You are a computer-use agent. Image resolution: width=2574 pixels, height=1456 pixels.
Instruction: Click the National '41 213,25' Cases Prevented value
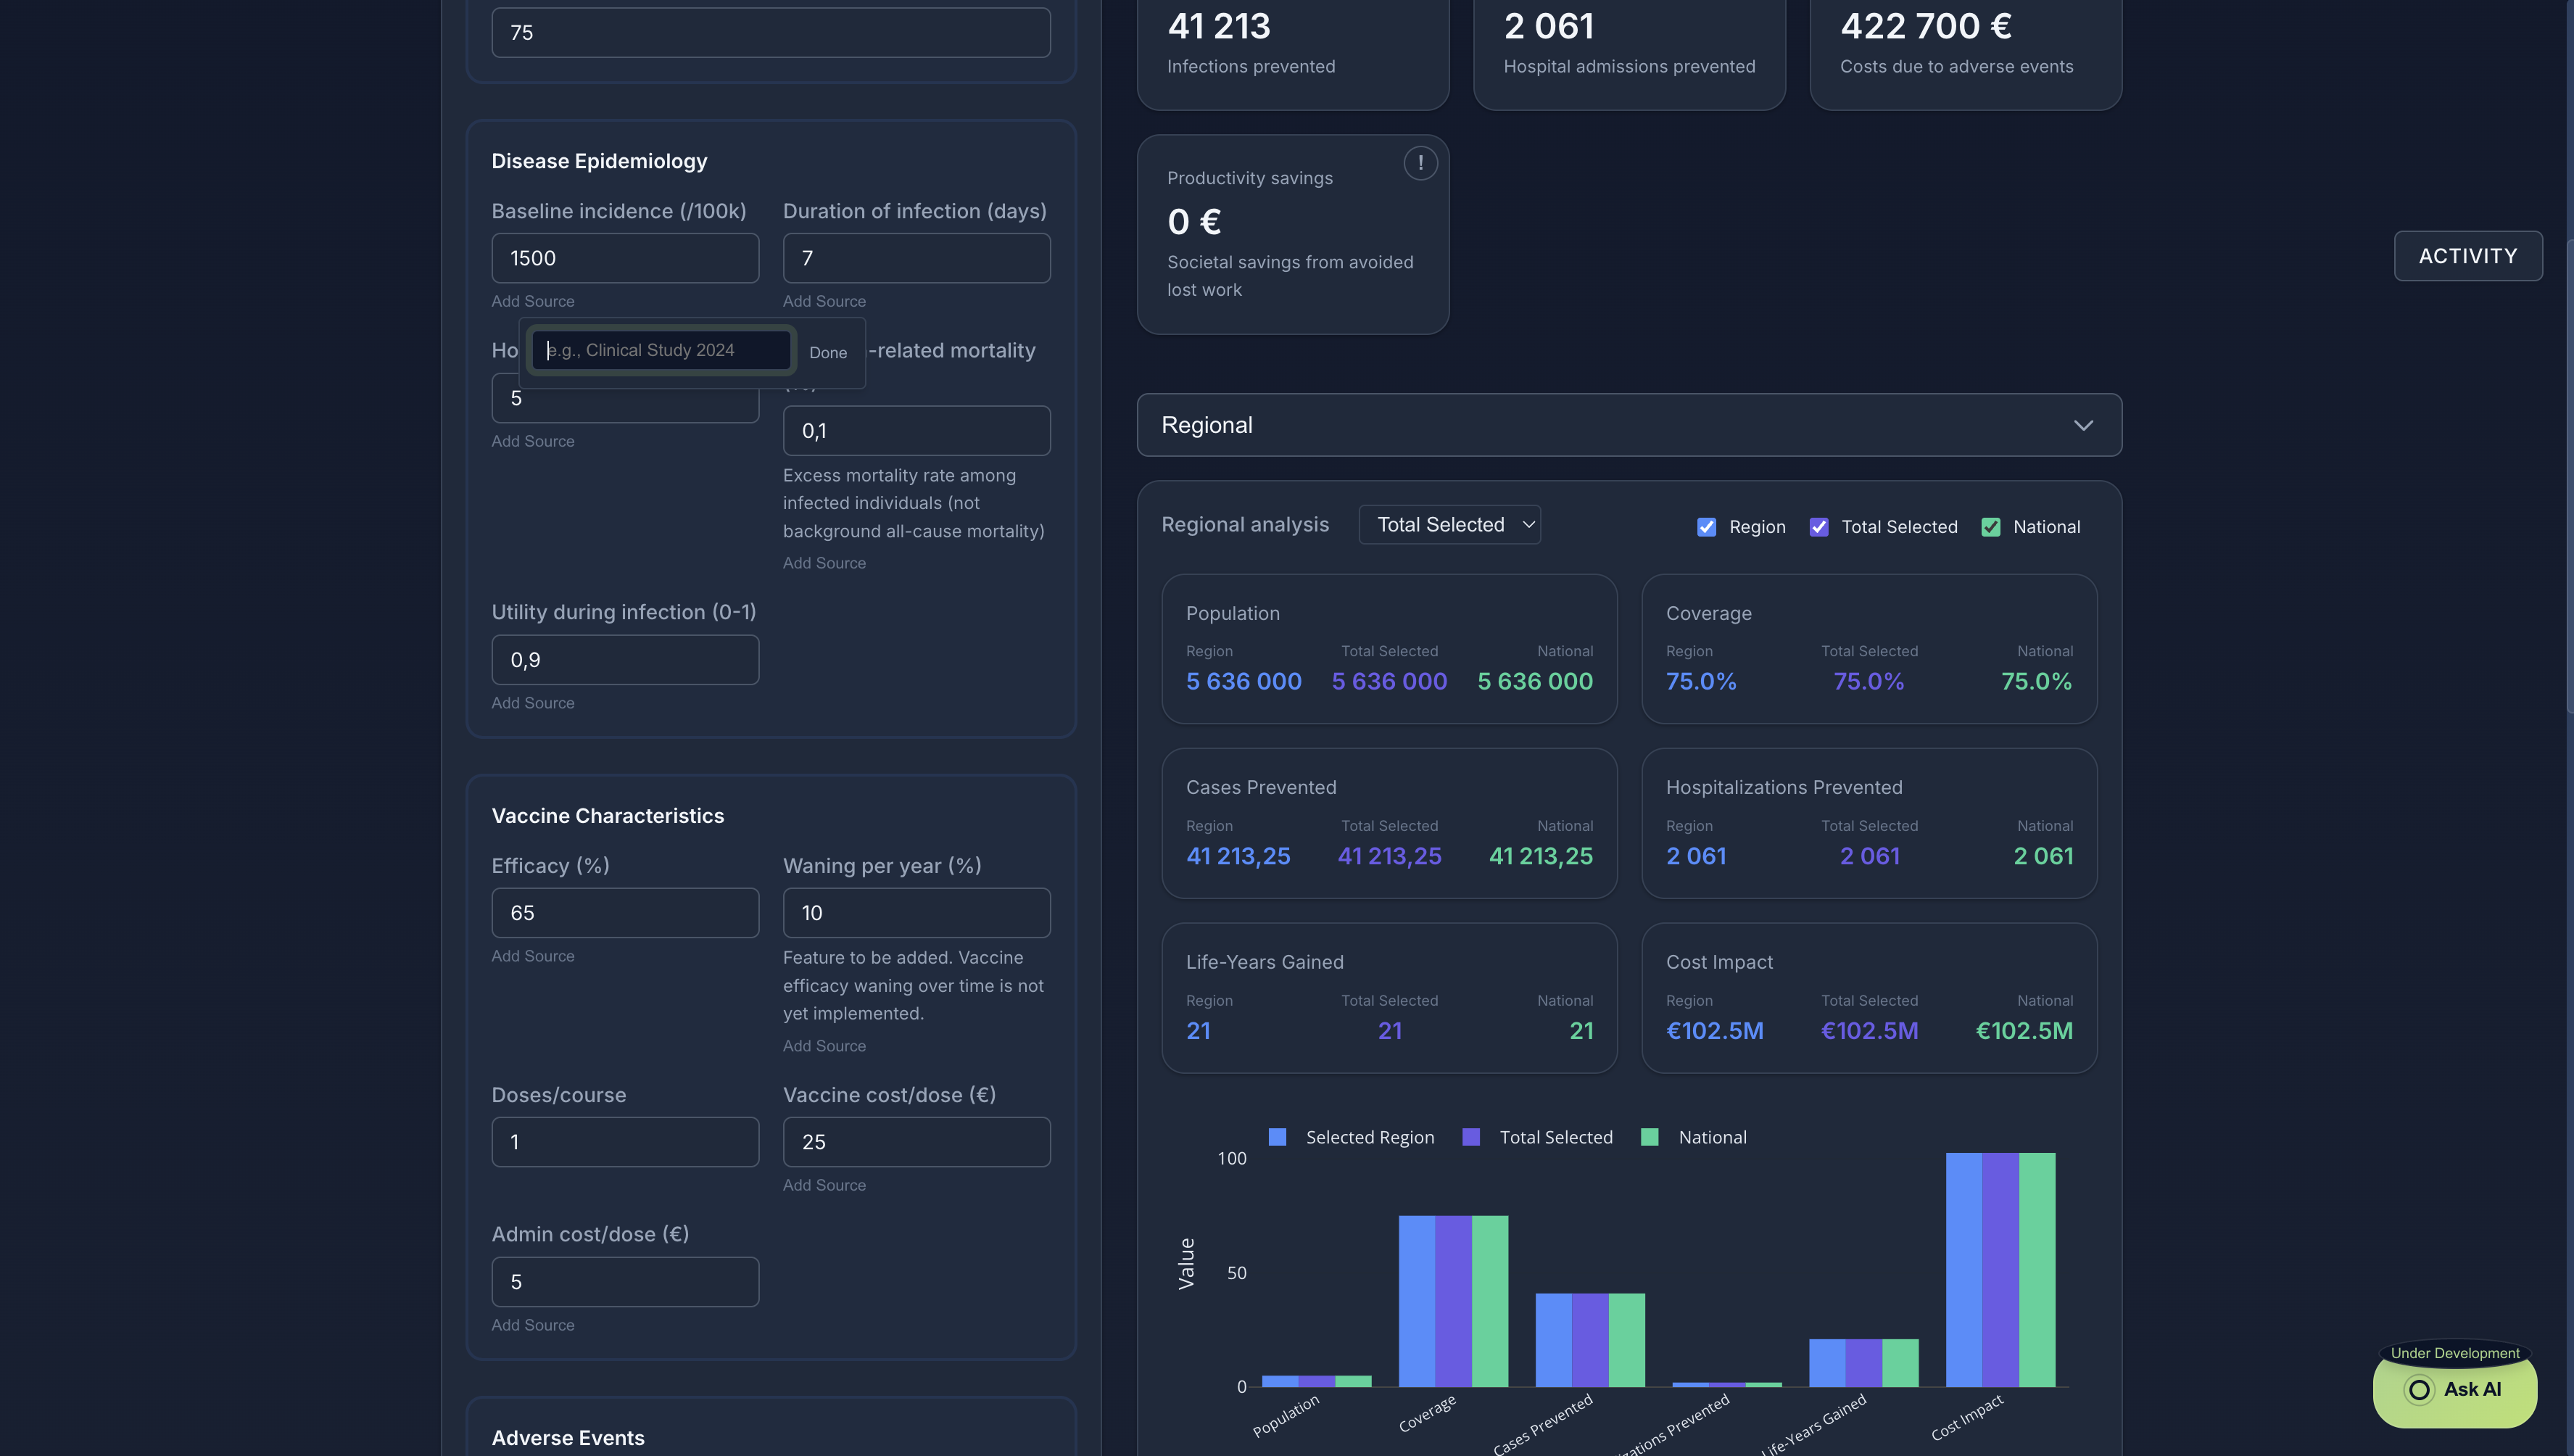click(x=1541, y=857)
